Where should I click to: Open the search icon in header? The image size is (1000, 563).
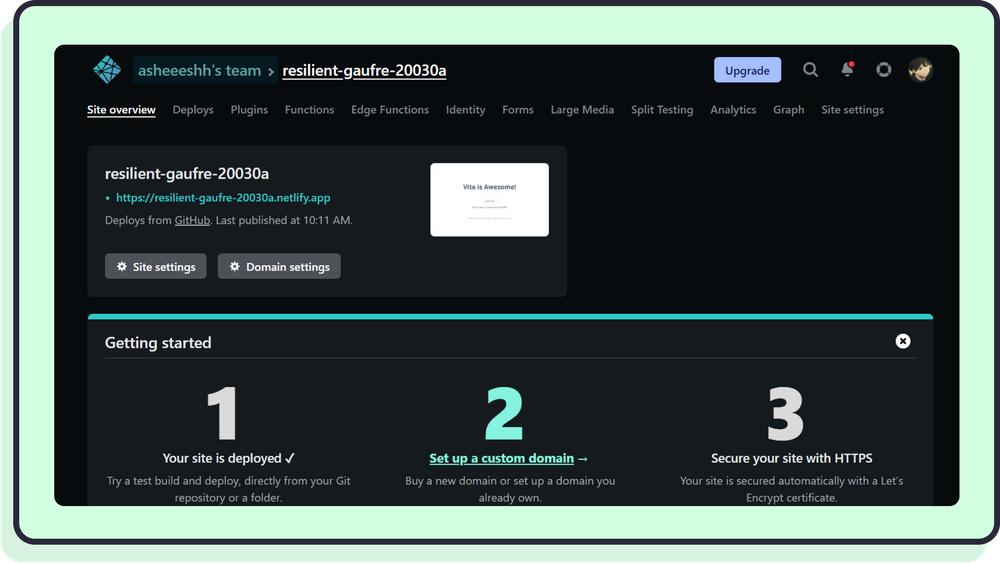[x=810, y=70]
